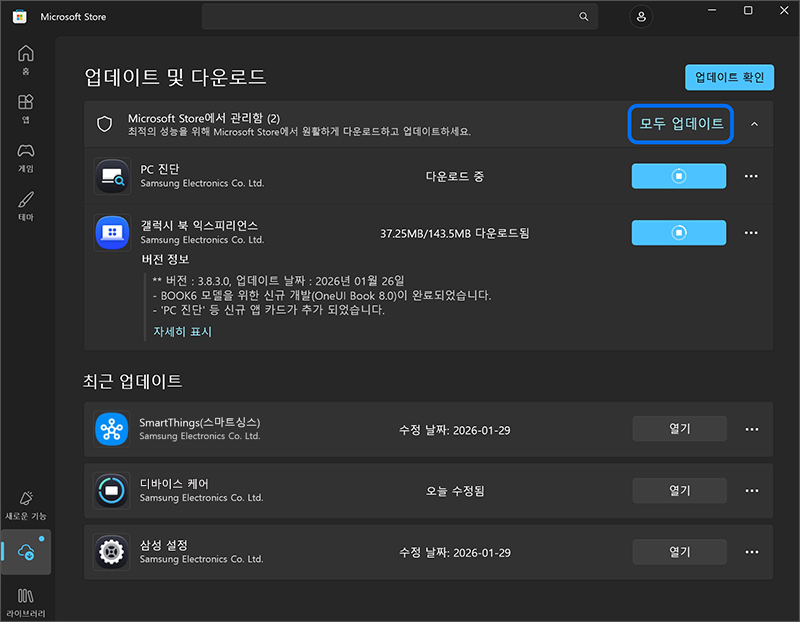The height and width of the screenshot is (622, 800).
Task: Click the 갤럭시 북 익스피리언스 download progress bar
Action: click(x=679, y=232)
